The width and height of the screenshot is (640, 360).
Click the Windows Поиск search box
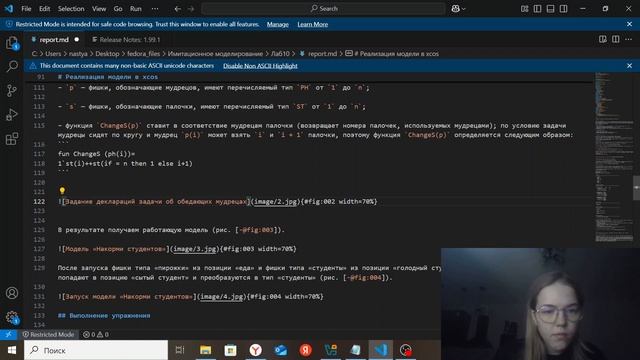pos(96,350)
